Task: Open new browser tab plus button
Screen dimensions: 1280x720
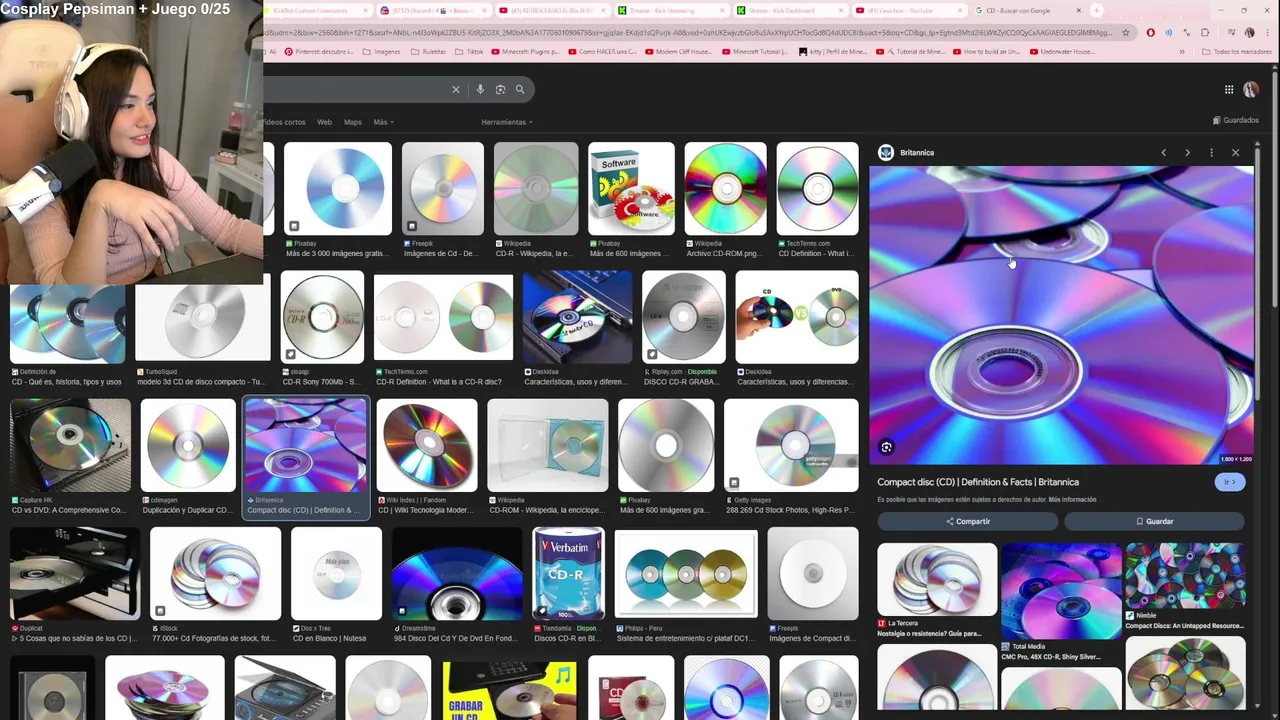Action: (1097, 10)
